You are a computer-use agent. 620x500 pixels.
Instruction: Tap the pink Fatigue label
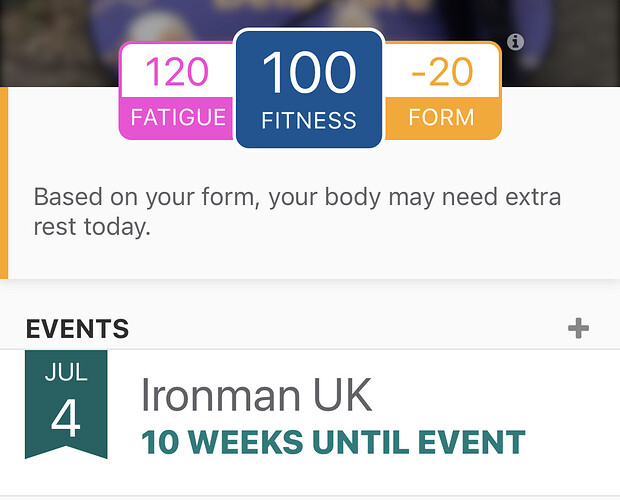[x=178, y=117]
